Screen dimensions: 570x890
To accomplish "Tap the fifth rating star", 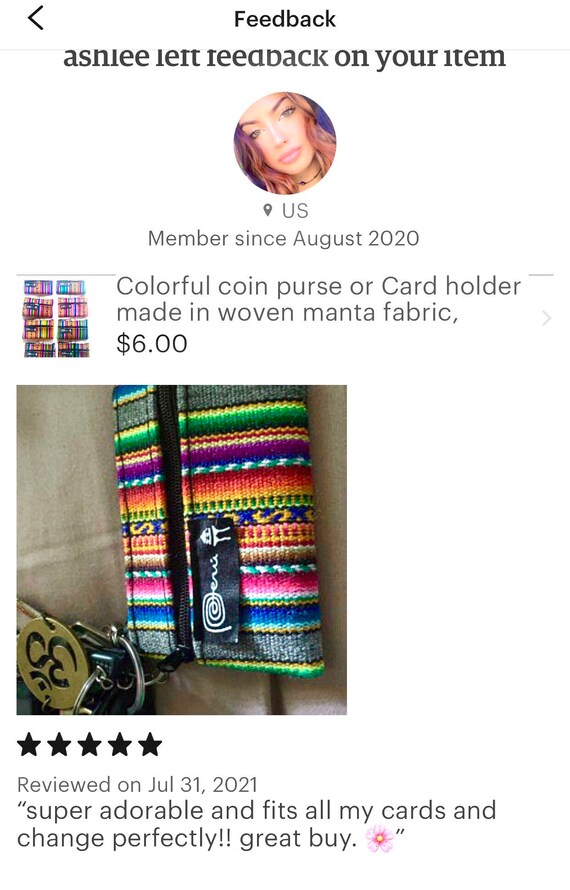I will pos(150,745).
